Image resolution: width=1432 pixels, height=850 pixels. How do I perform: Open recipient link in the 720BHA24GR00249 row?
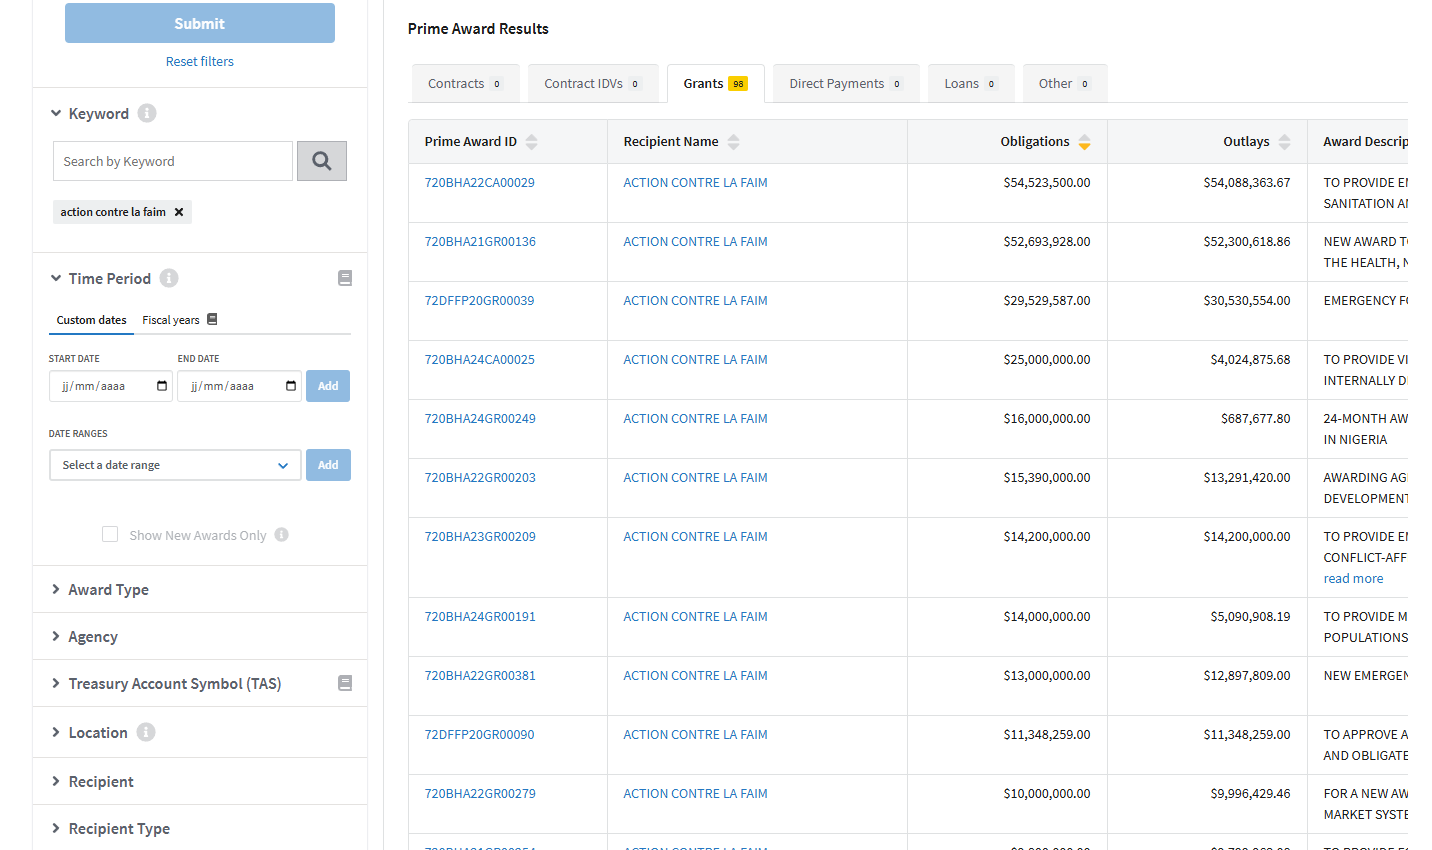click(x=696, y=418)
